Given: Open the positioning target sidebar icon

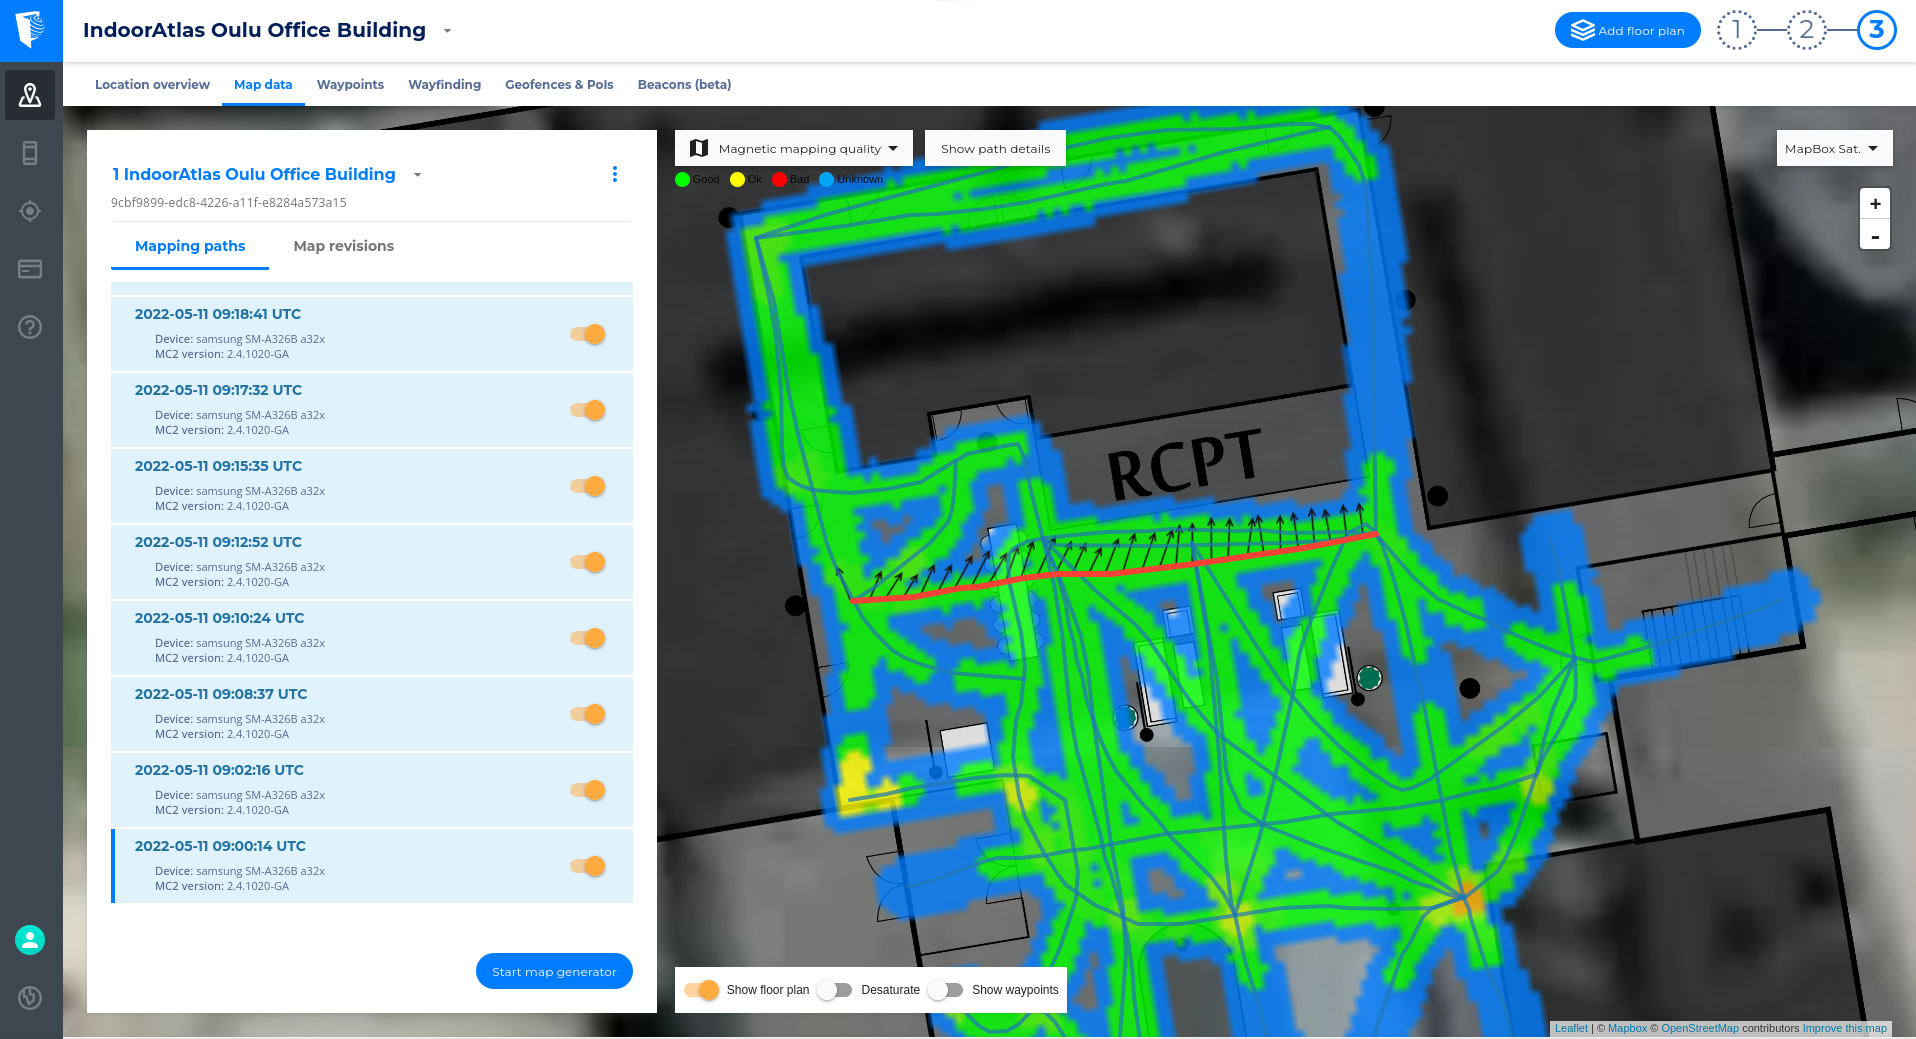Looking at the screenshot, I should 30,211.
